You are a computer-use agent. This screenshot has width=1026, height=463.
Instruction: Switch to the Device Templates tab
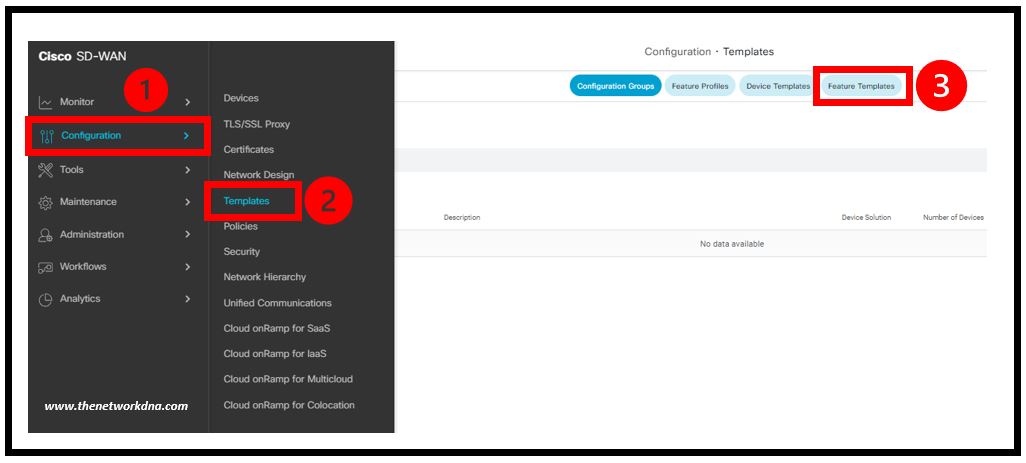click(778, 87)
